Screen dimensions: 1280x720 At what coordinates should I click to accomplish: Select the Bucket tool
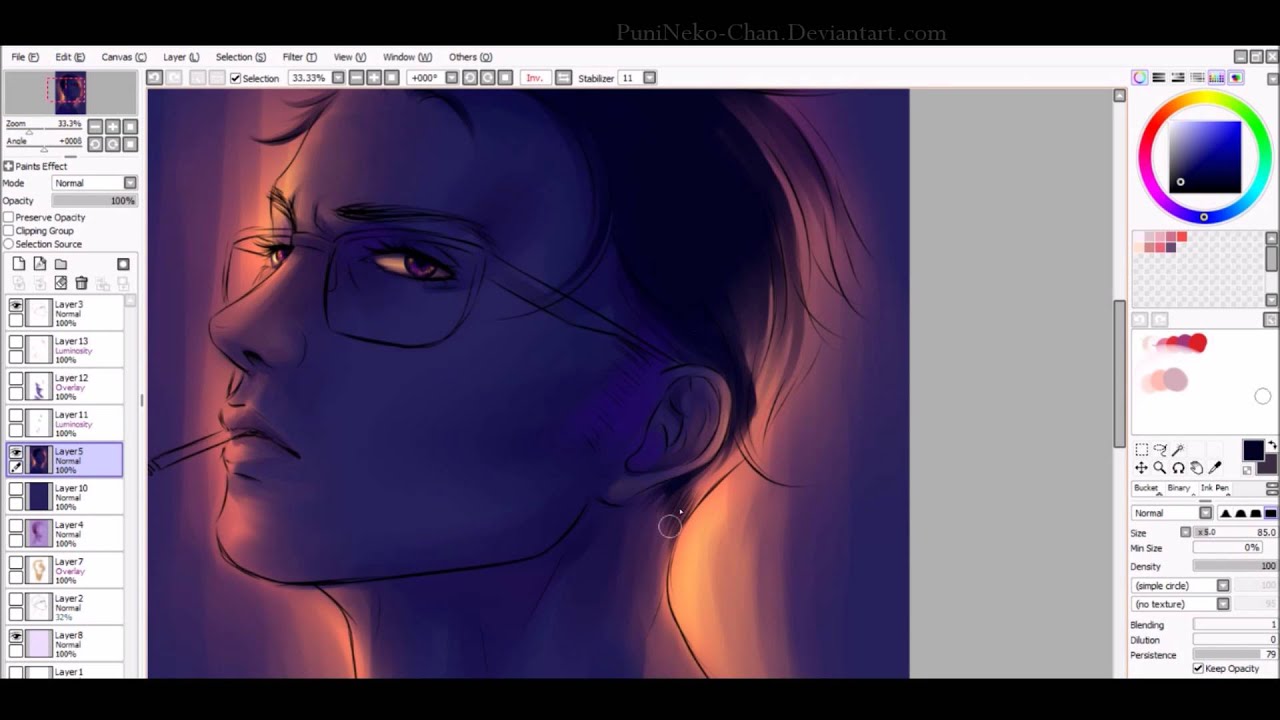point(1146,488)
